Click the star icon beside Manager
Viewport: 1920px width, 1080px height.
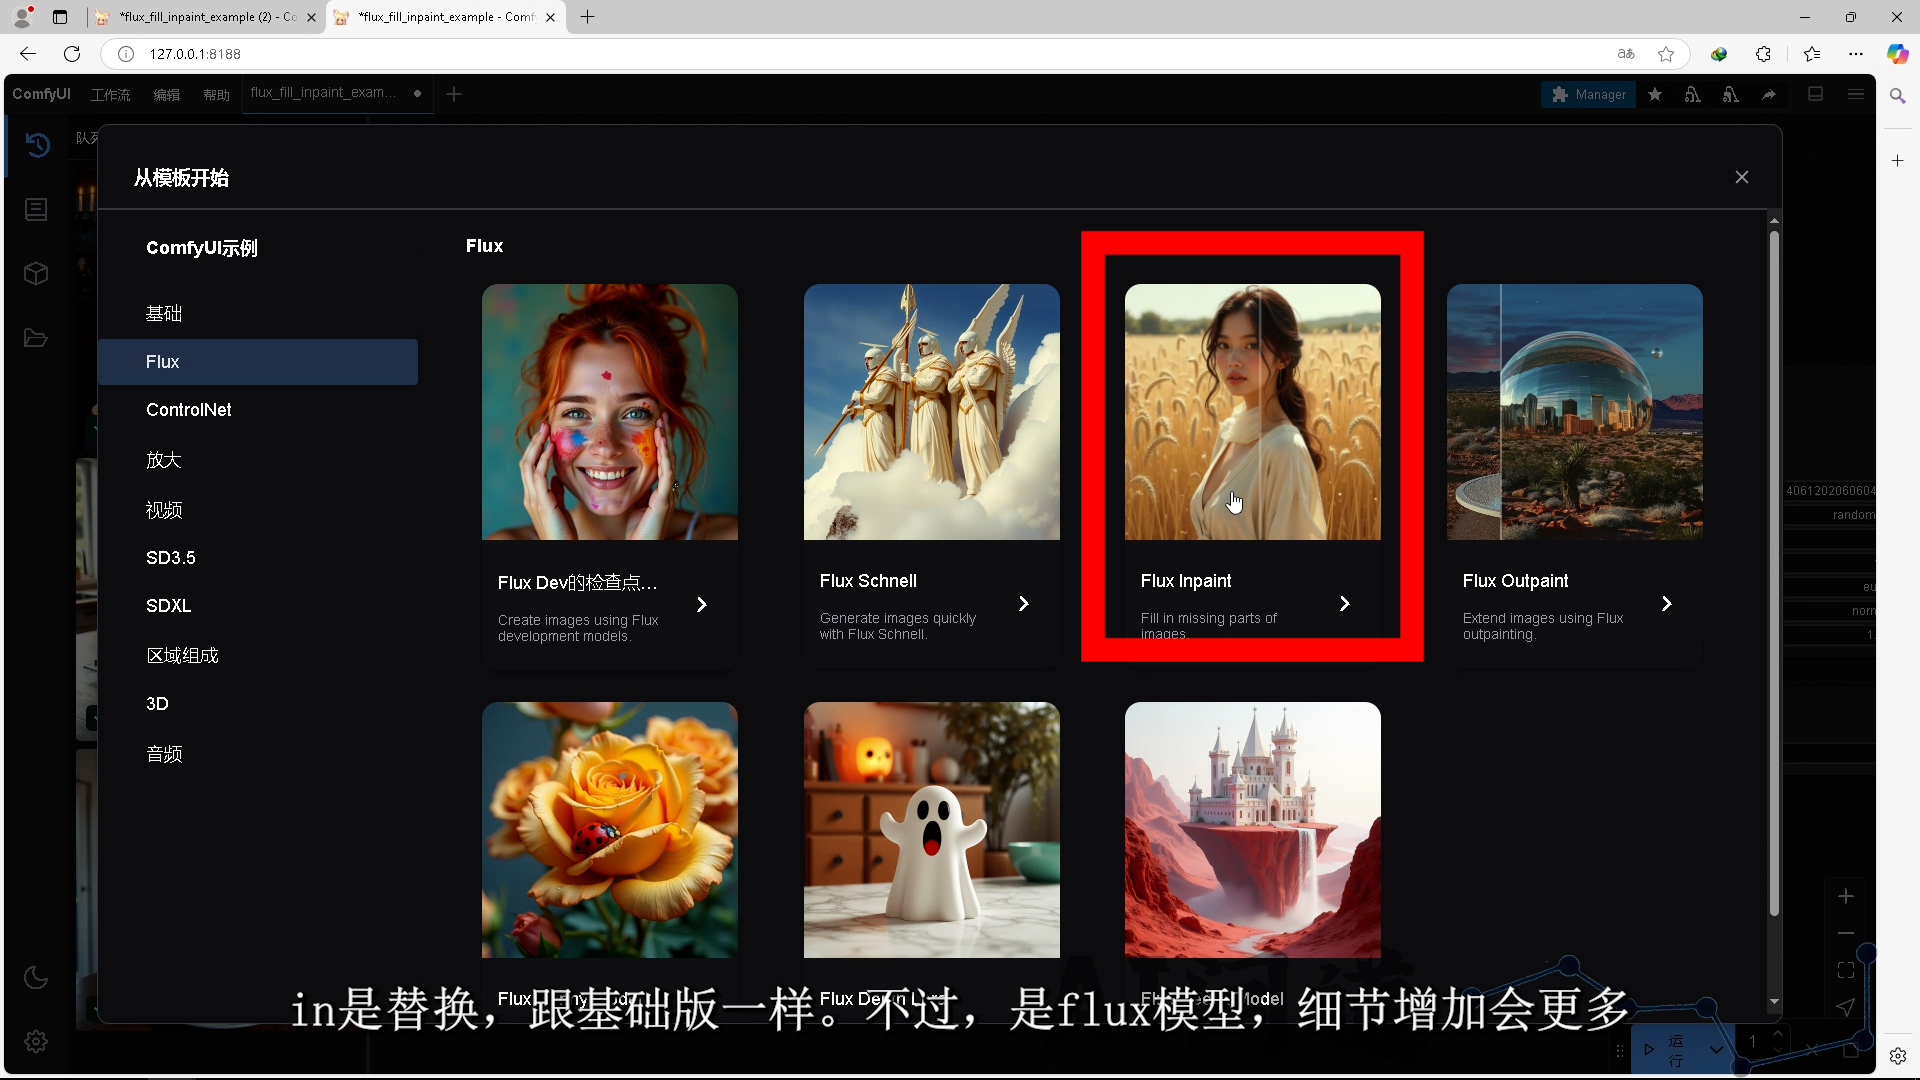pyautogui.click(x=1655, y=94)
